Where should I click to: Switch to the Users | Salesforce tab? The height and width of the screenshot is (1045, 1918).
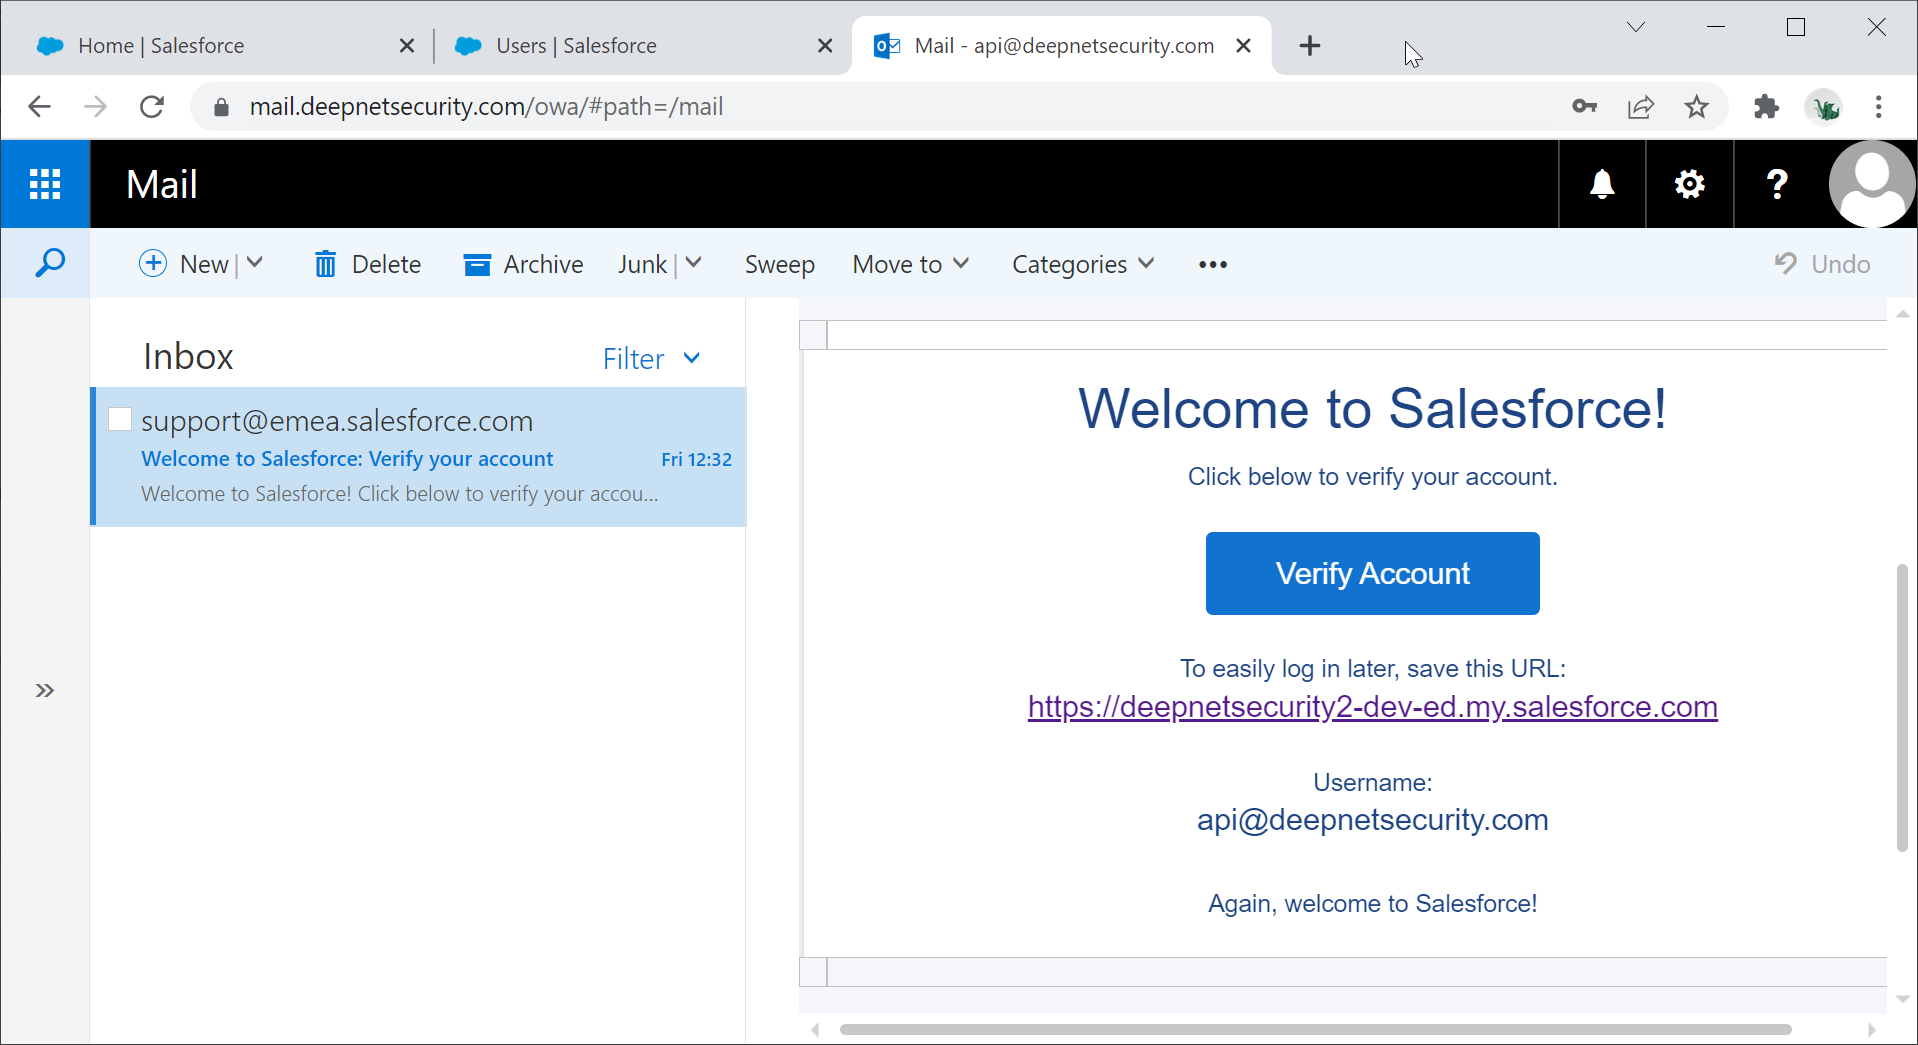point(576,46)
